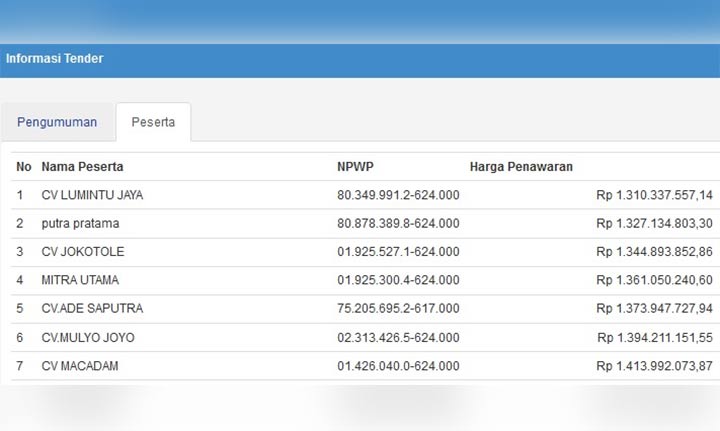Select participant CV JOKOTOLE
Screen dimensions: 720x431
click(x=83, y=252)
